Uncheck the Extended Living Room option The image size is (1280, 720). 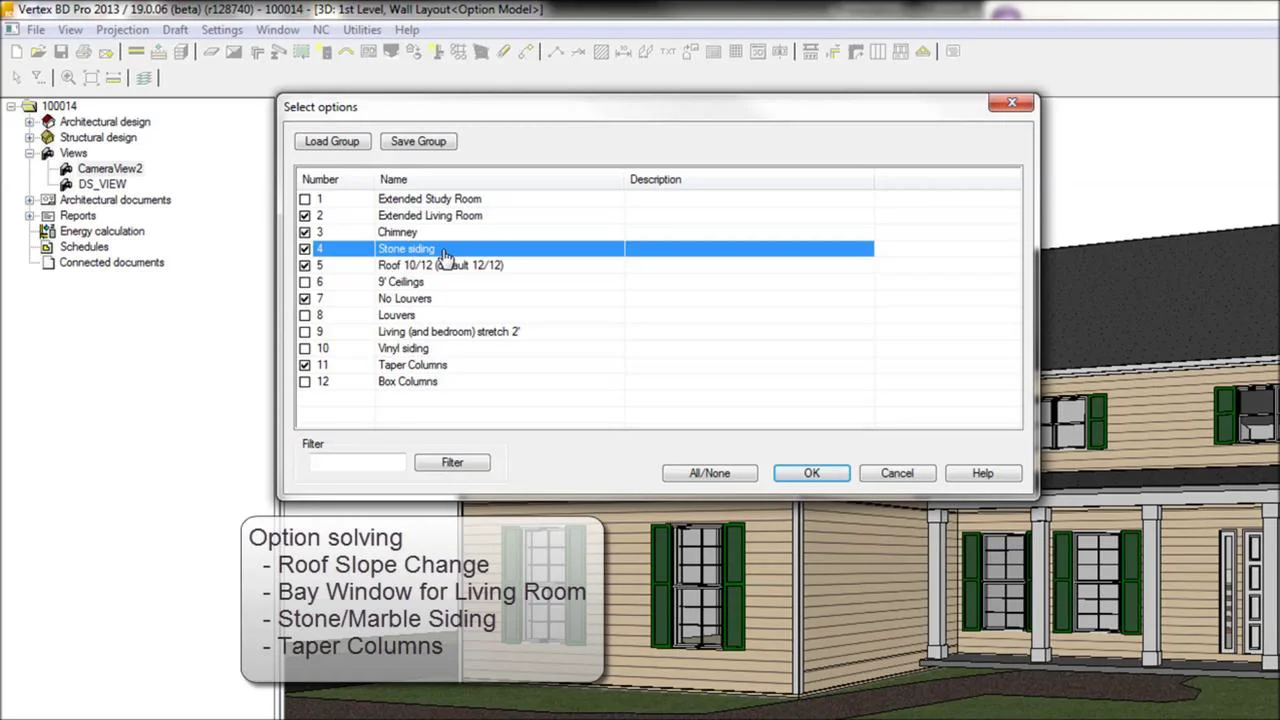tap(305, 216)
